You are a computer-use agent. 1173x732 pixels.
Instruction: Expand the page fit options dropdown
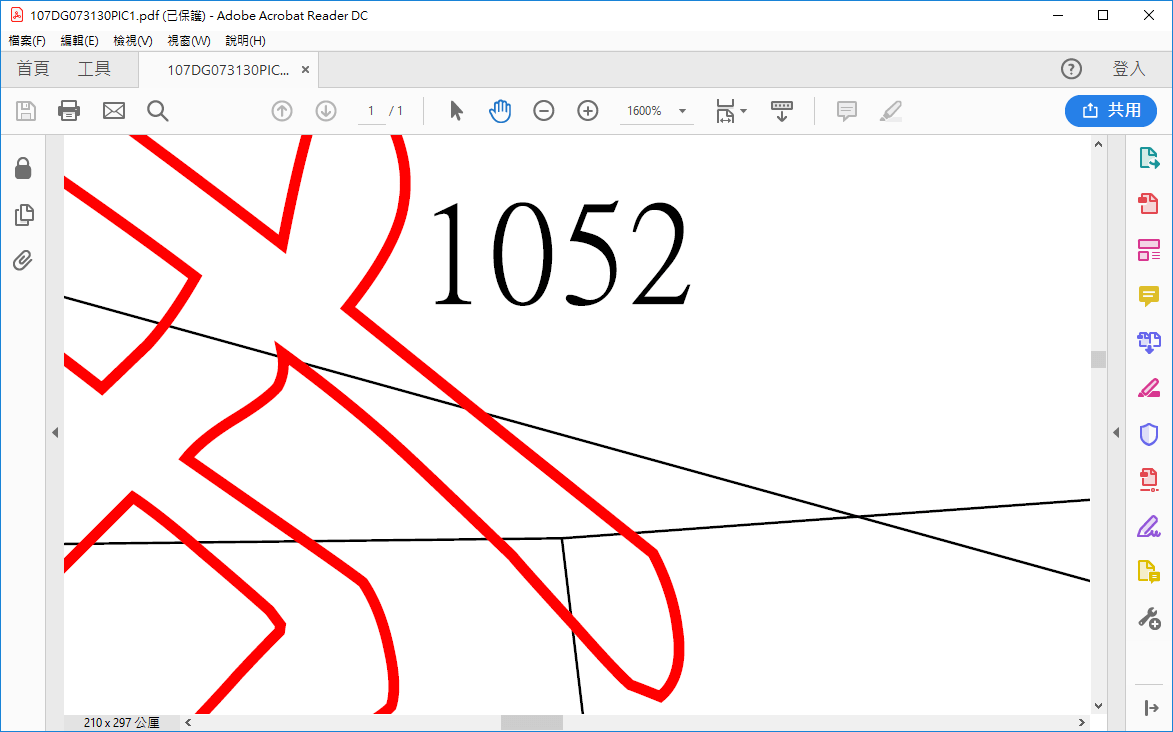click(742, 110)
